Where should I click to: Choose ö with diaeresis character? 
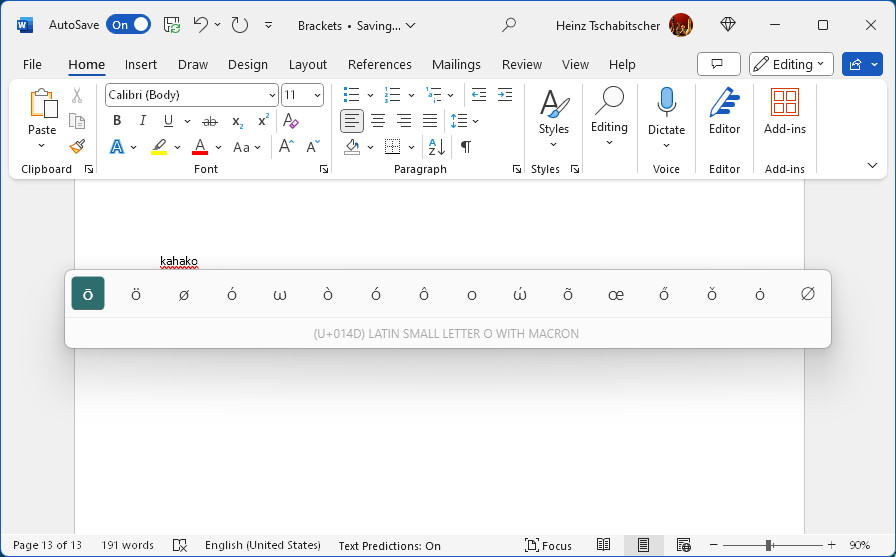pos(136,294)
